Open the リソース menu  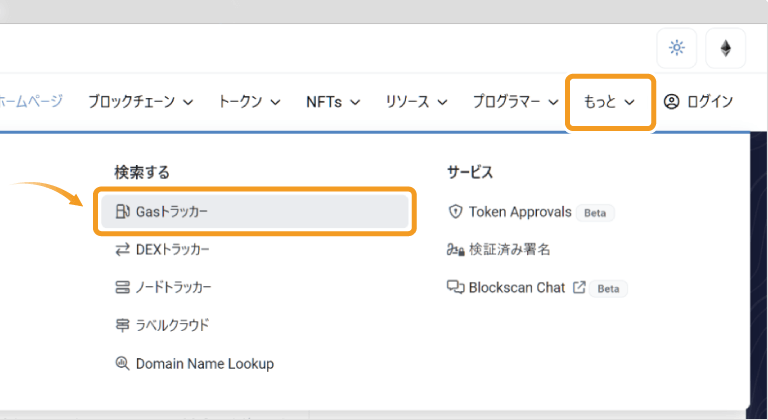point(416,101)
